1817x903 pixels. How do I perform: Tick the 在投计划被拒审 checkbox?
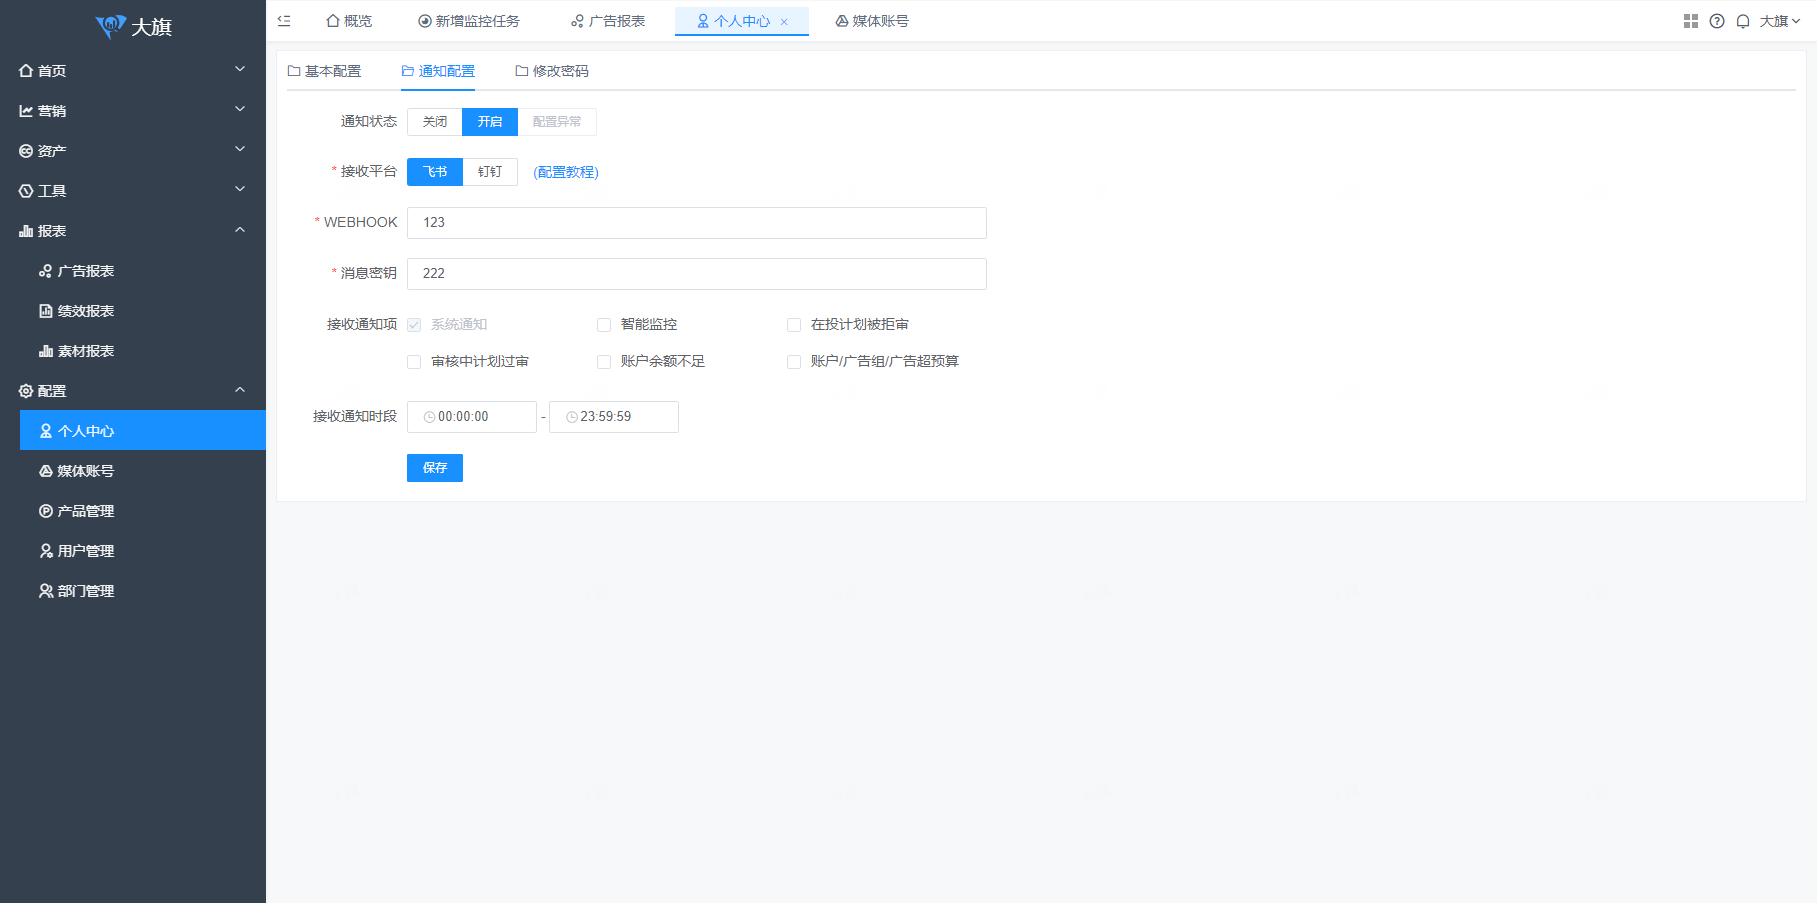tap(794, 325)
